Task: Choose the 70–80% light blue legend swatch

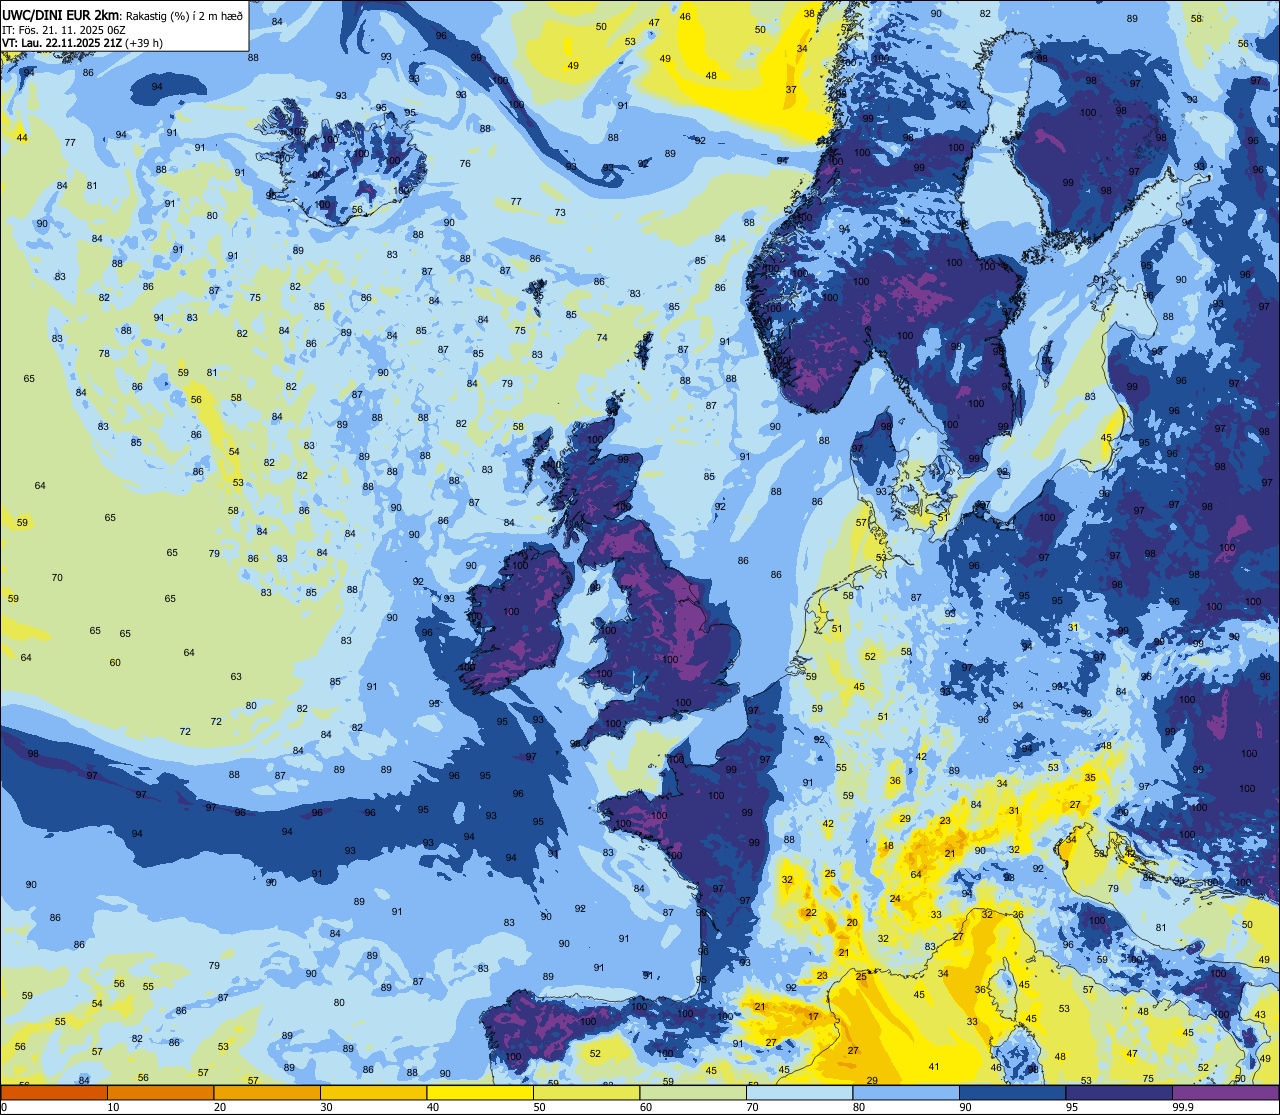Action: (x=799, y=1092)
